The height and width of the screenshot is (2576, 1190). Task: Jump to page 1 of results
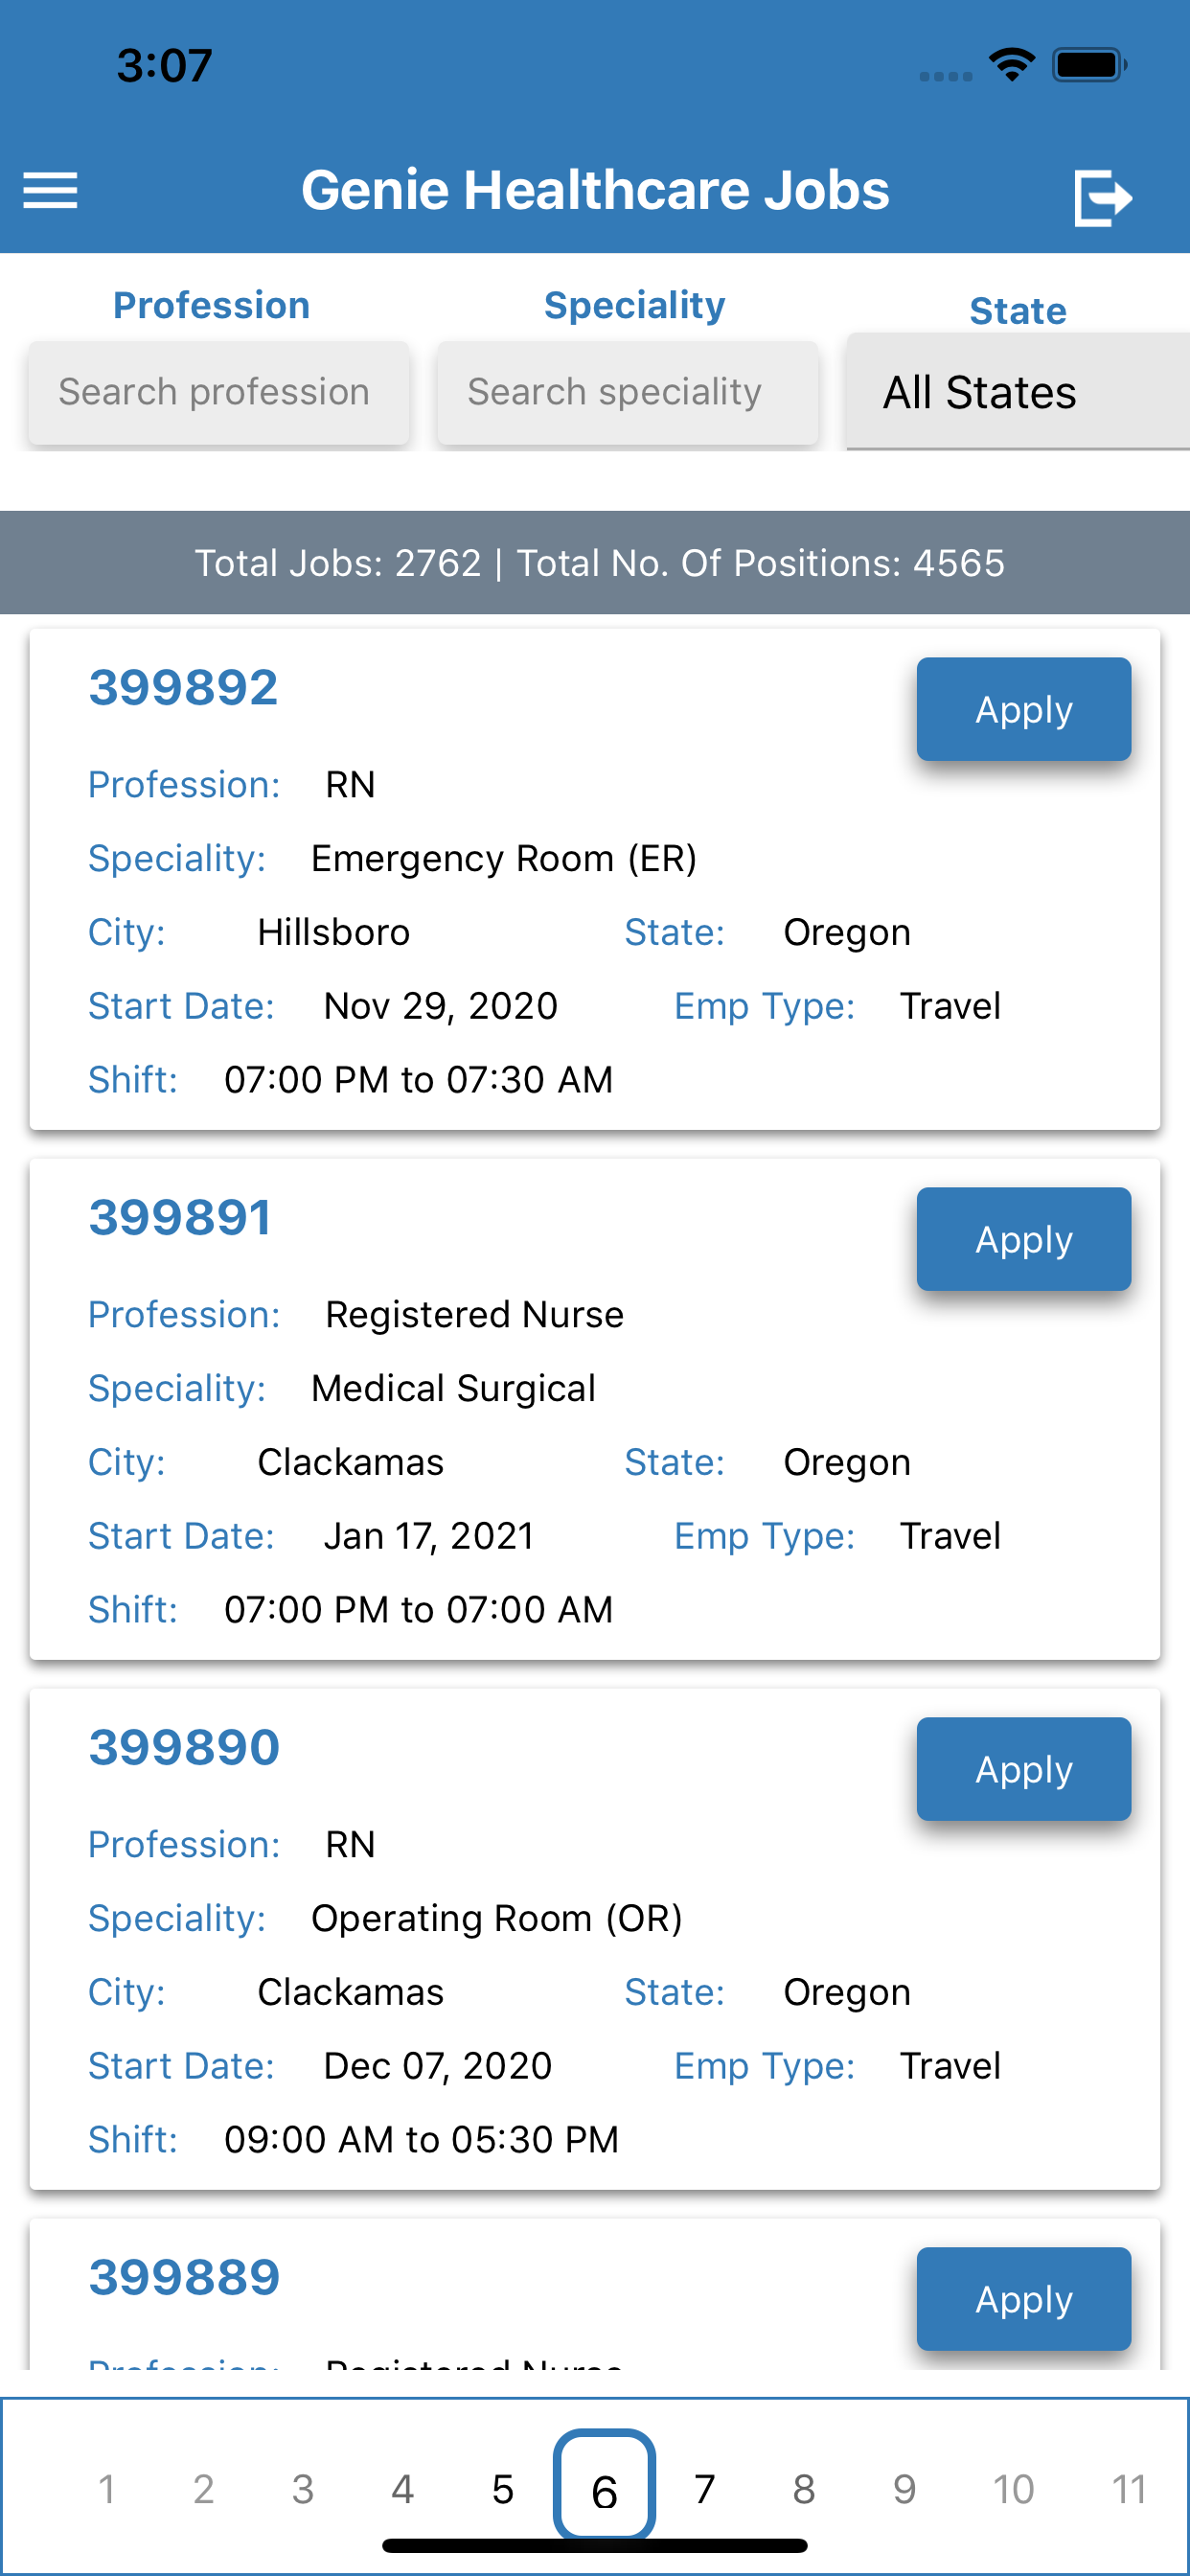click(x=106, y=2489)
